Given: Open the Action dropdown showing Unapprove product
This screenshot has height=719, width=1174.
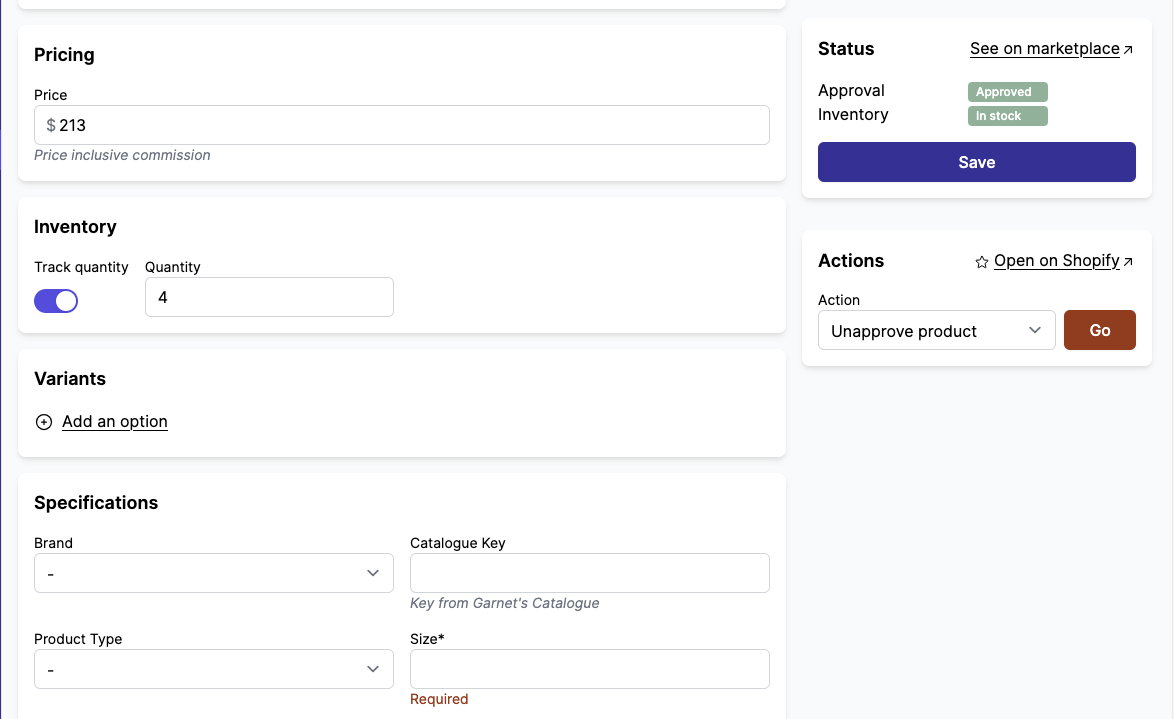Looking at the screenshot, I should coord(936,331).
